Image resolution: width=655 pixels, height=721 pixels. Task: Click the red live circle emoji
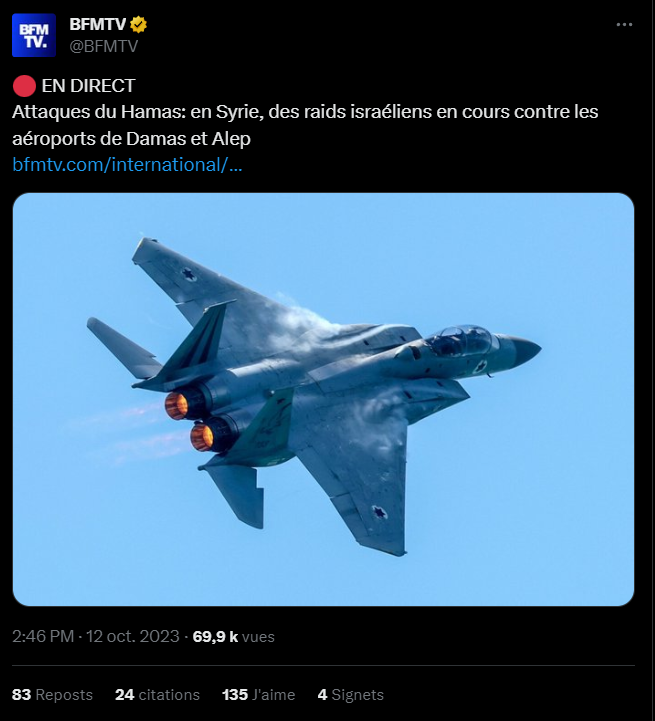(x=24, y=86)
